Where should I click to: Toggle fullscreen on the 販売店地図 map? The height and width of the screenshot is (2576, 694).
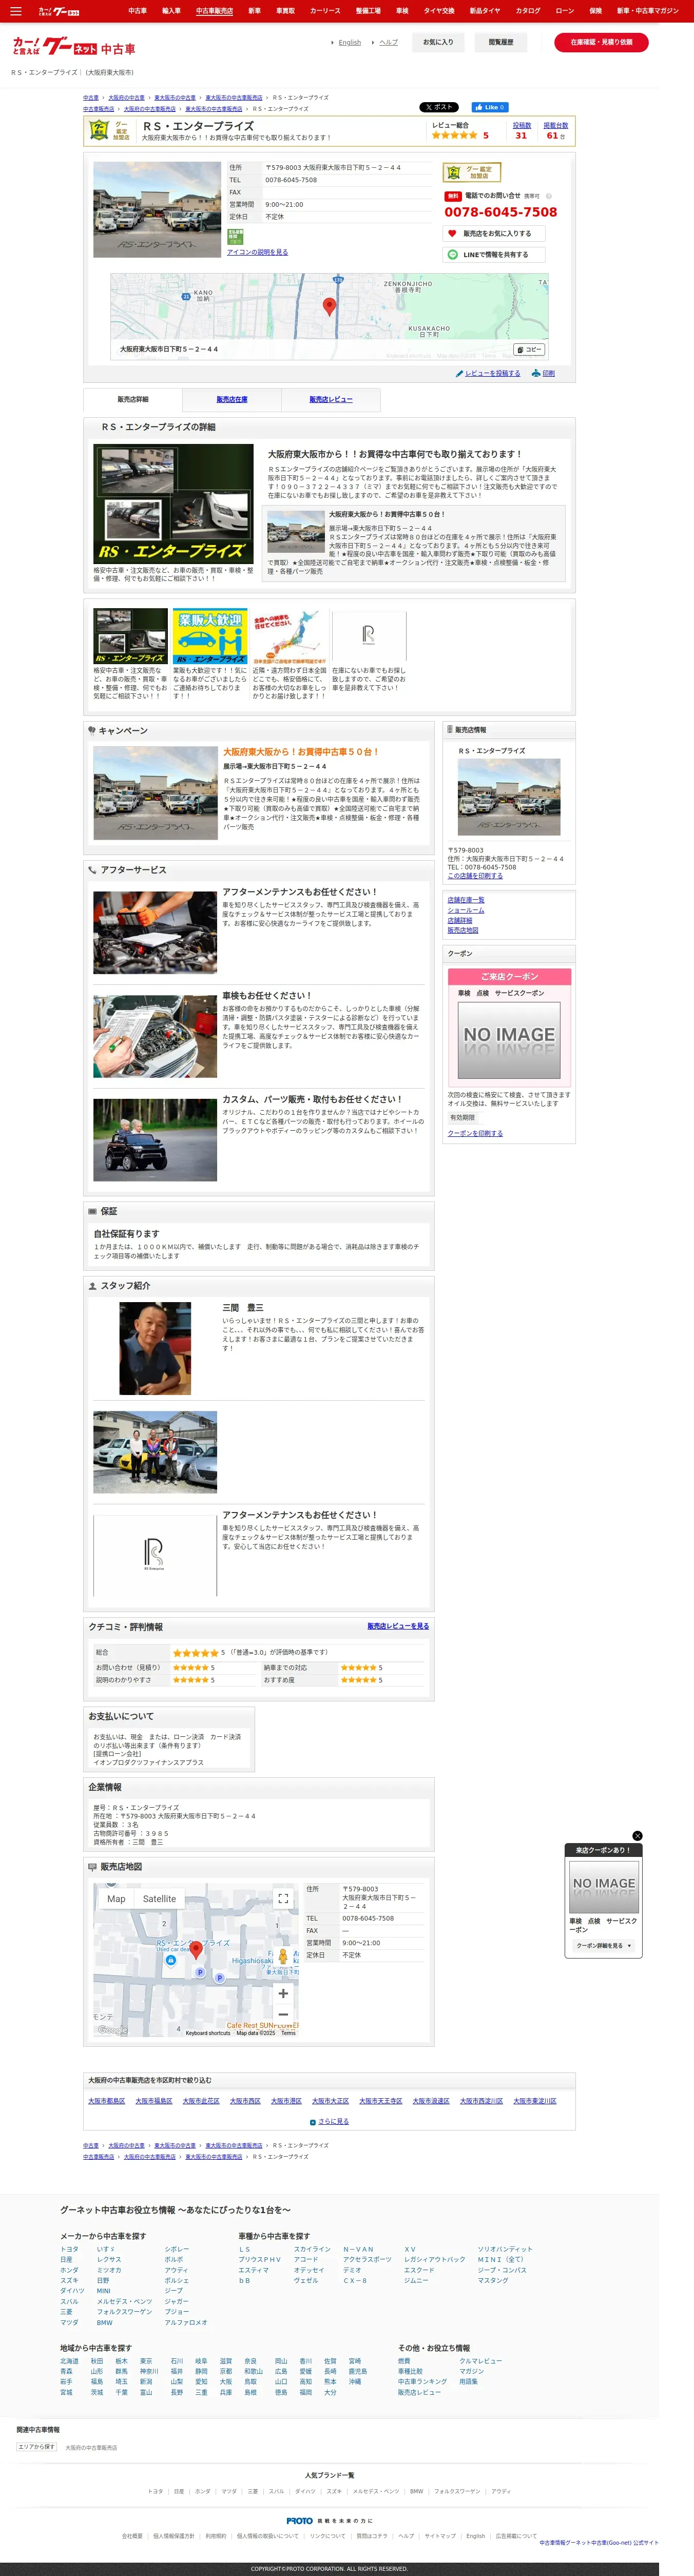click(x=283, y=1898)
